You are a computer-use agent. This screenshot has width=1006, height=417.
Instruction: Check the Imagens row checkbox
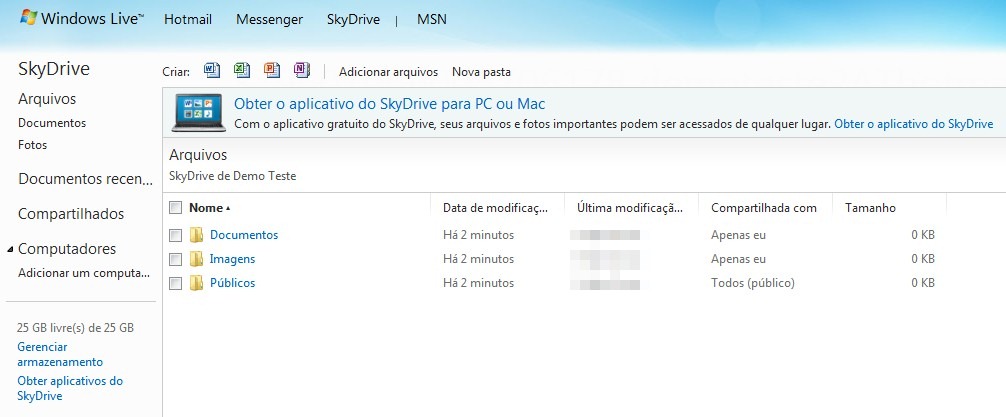(175, 259)
